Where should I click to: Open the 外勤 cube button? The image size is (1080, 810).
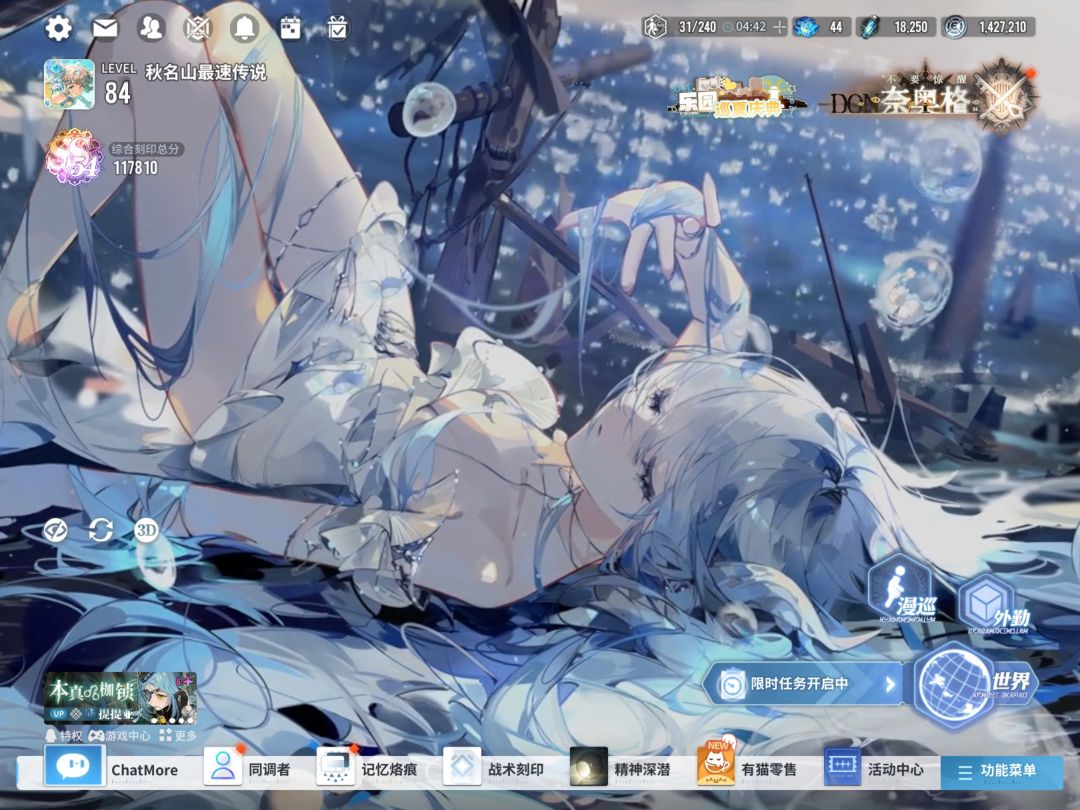tap(995, 606)
